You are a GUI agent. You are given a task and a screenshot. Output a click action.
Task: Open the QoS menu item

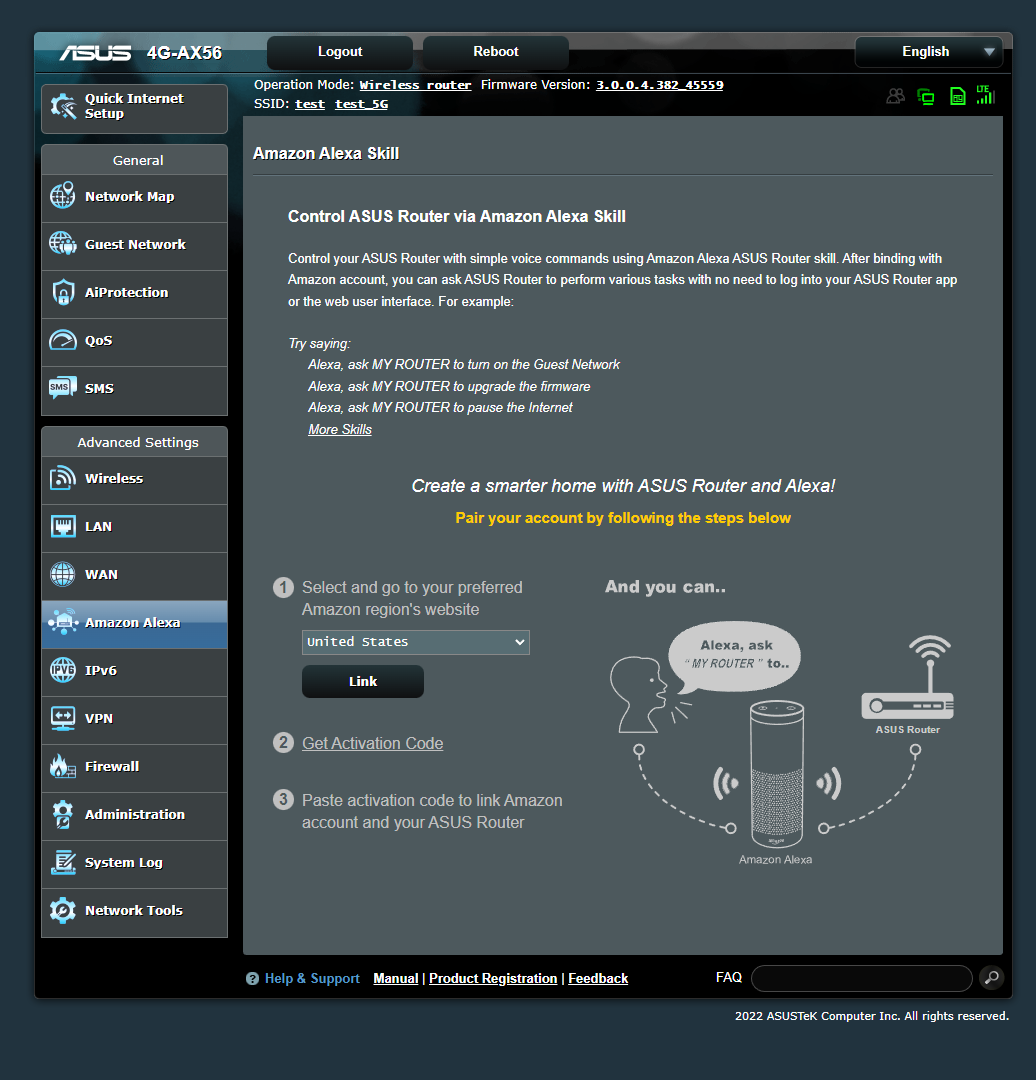134,341
